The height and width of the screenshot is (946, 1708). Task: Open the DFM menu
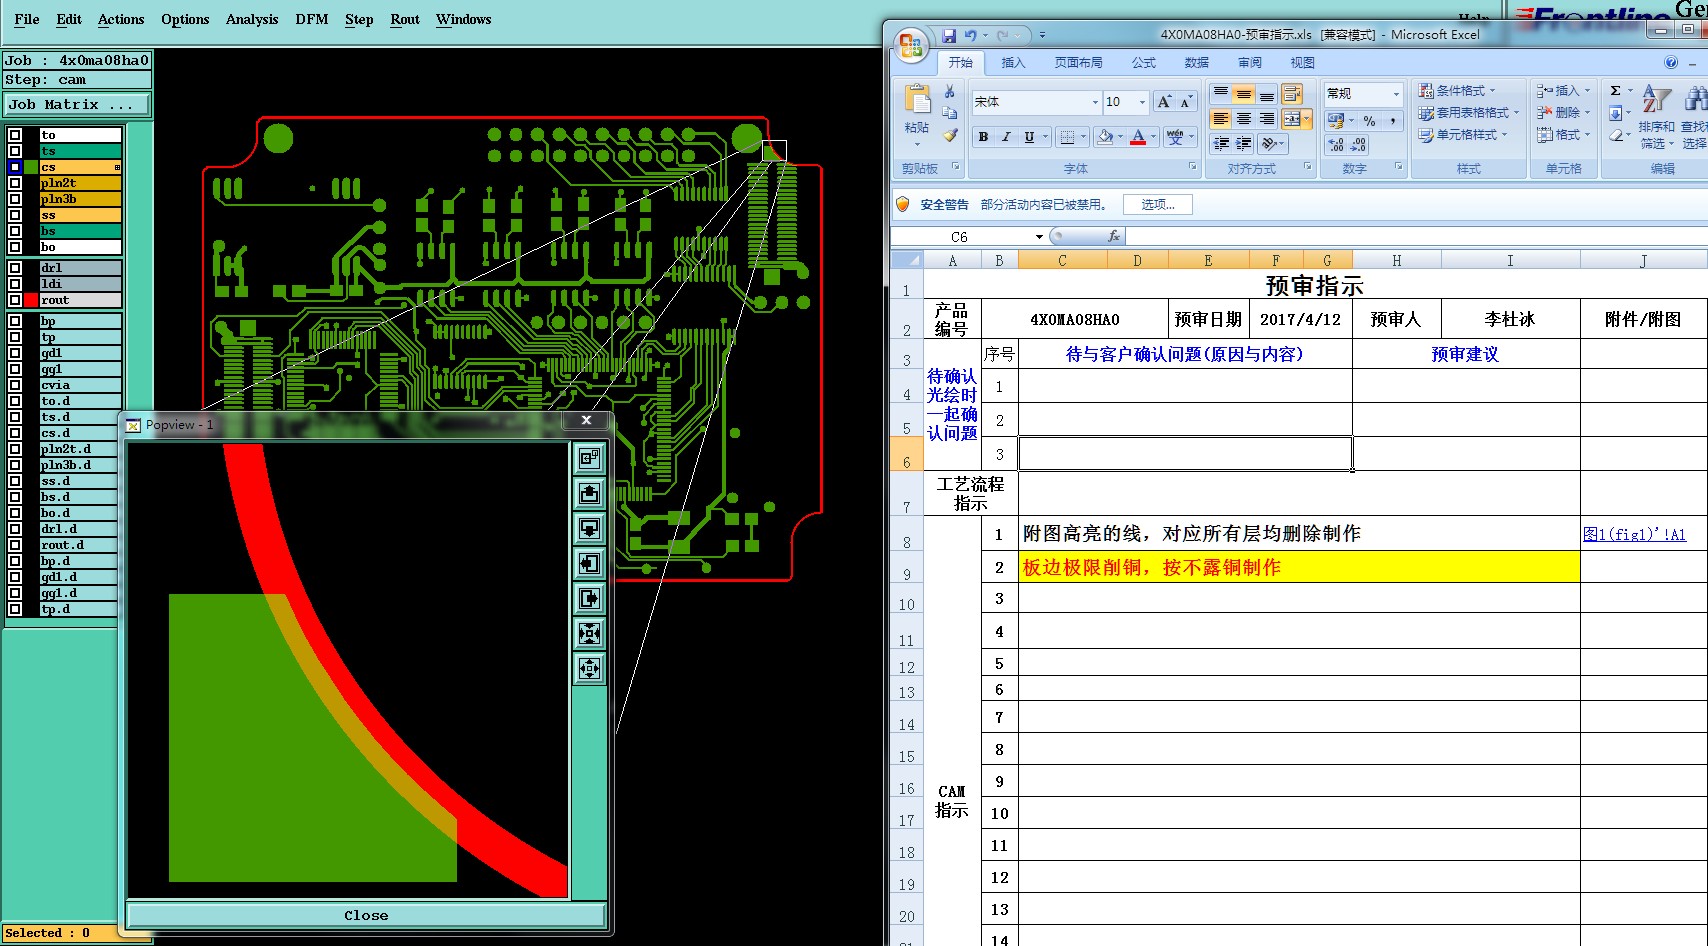(x=312, y=19)
